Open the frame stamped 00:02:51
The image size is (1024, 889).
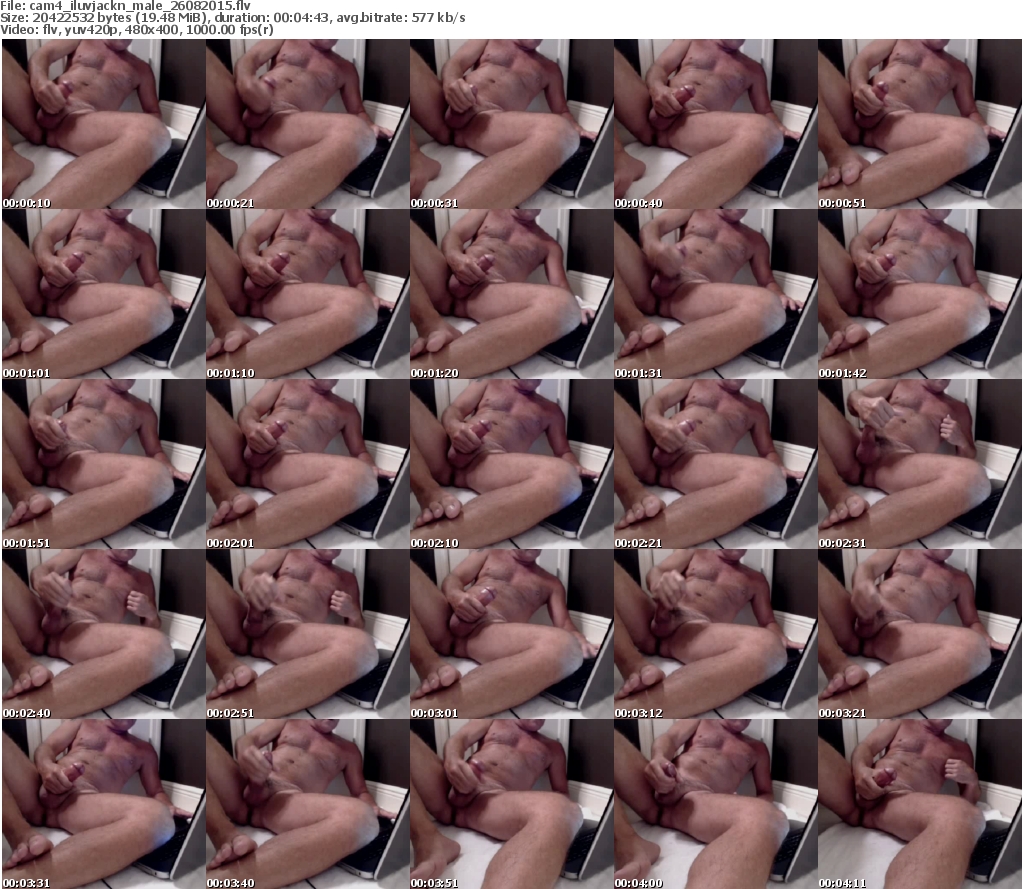click(308, 634)
